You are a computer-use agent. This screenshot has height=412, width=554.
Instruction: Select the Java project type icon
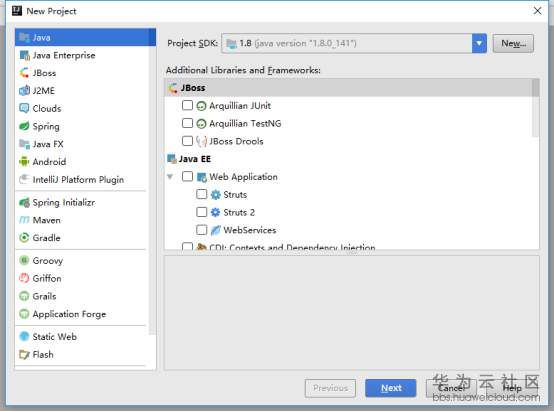tap(24, 37)
